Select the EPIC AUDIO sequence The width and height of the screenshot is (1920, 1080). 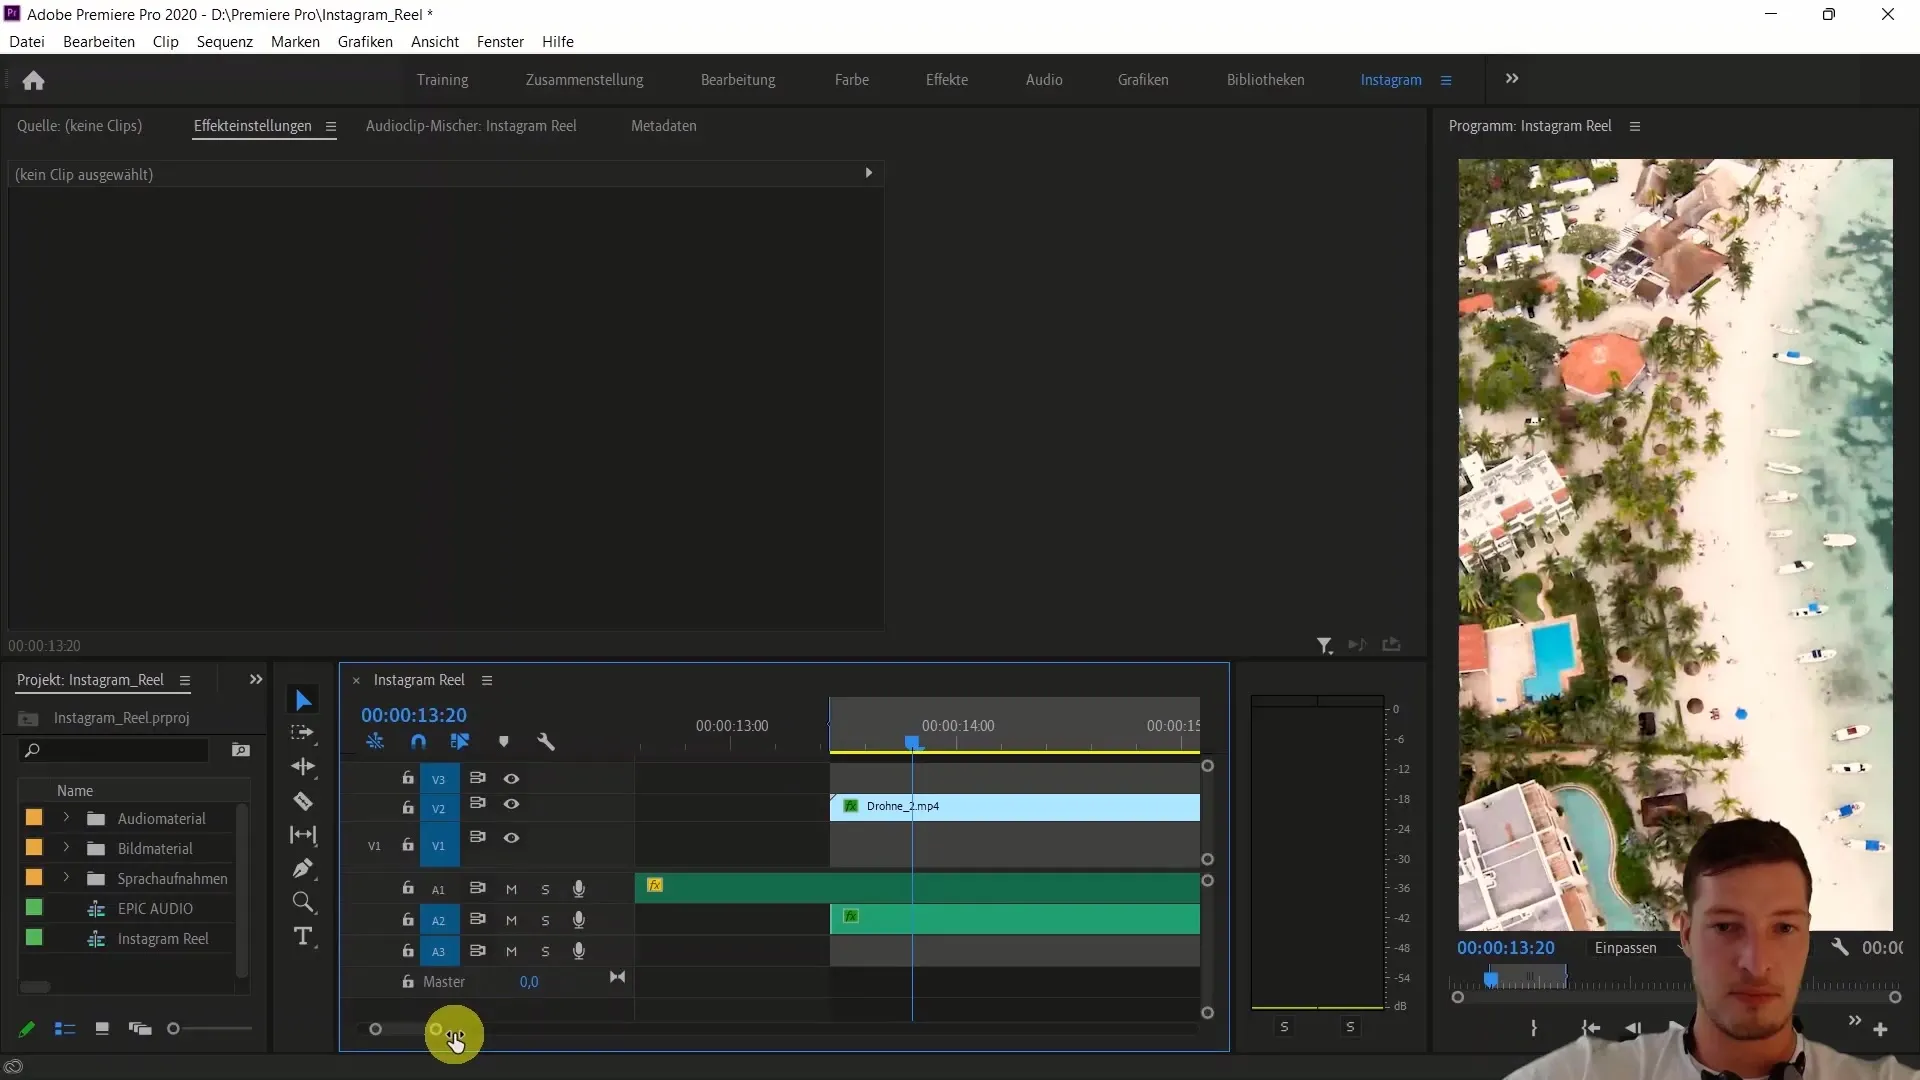click(x=155, y=909)
